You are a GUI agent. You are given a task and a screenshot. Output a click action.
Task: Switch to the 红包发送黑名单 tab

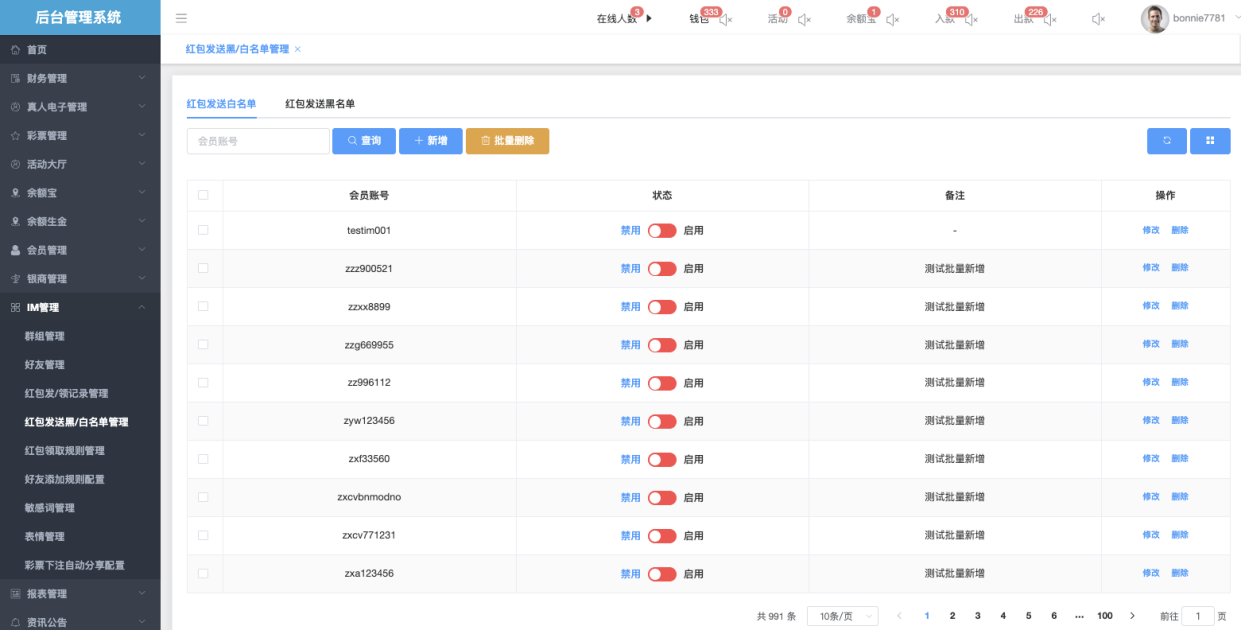click(x=320, y=103)
